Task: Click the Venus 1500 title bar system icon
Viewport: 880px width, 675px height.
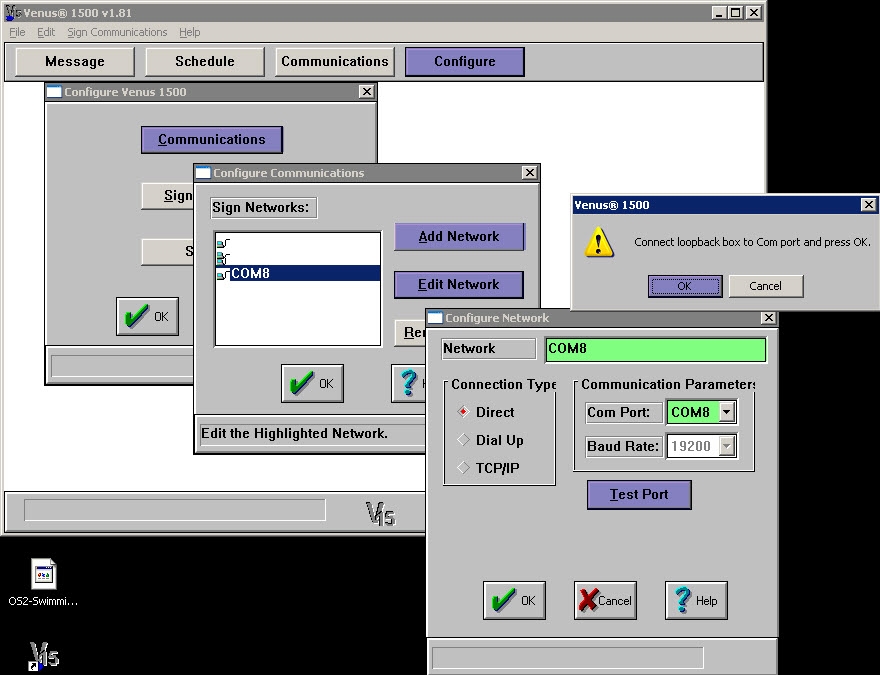Action: click(13, 13)
